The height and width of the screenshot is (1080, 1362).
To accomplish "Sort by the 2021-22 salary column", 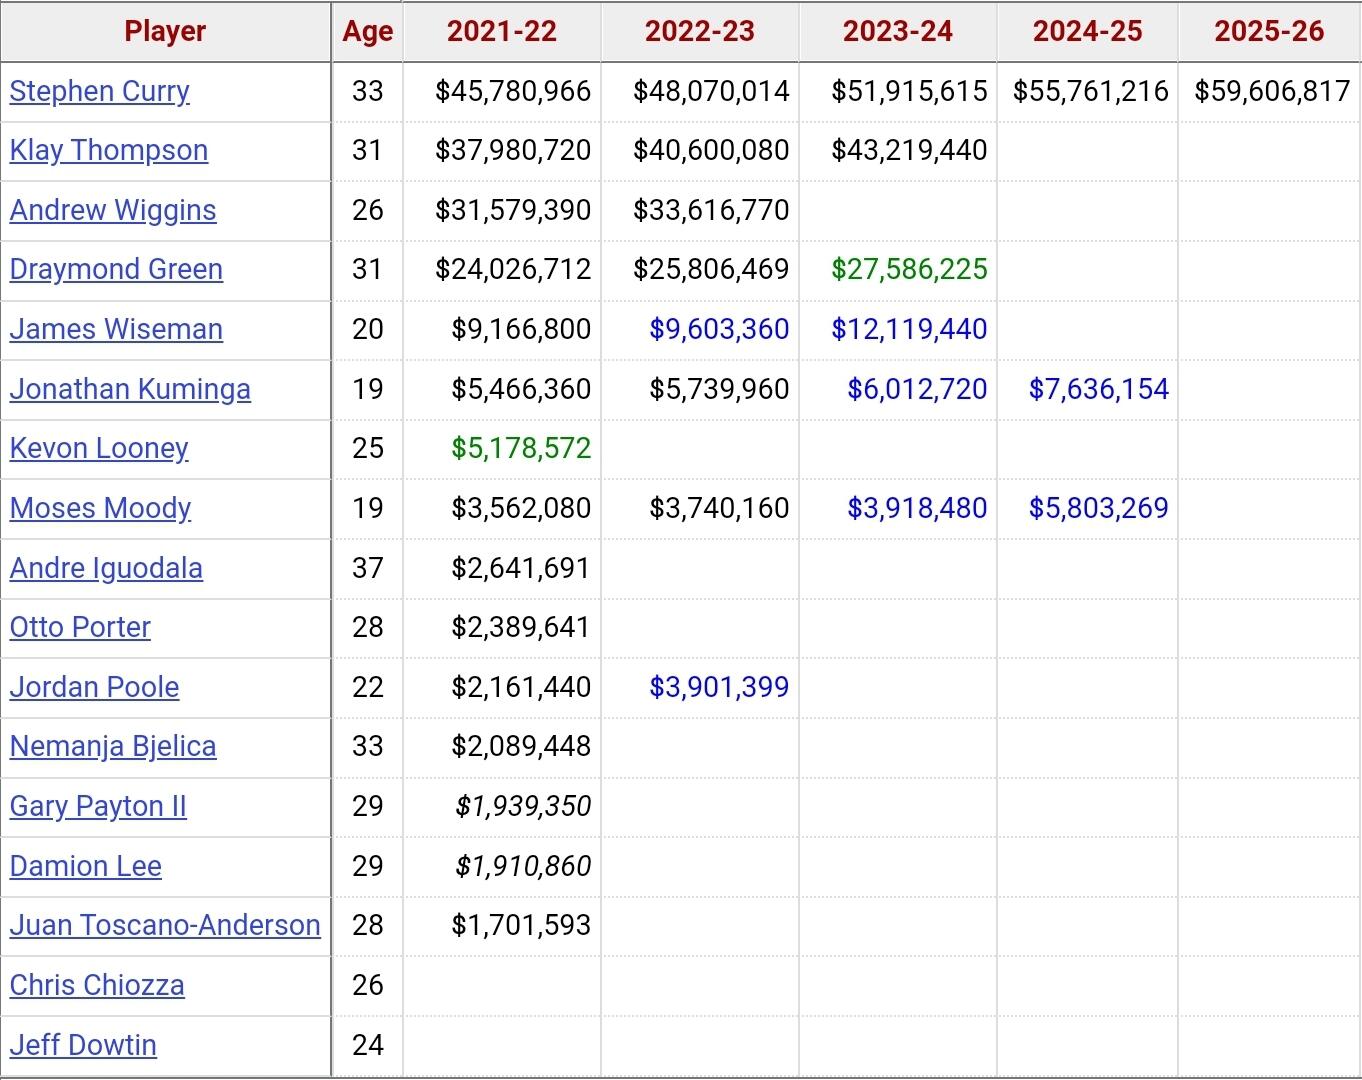I will point(502,31).
